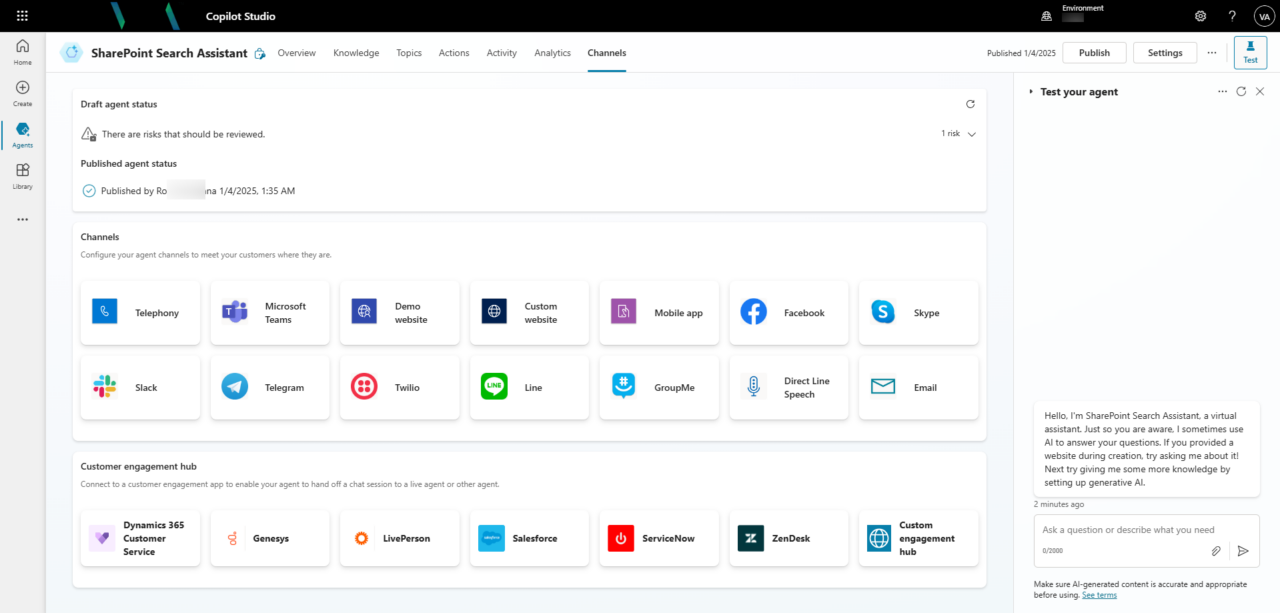The width and height of the screenshot is (1280, 613).
Task: Close the Test your agent panel
Action: click(1260, 91)
